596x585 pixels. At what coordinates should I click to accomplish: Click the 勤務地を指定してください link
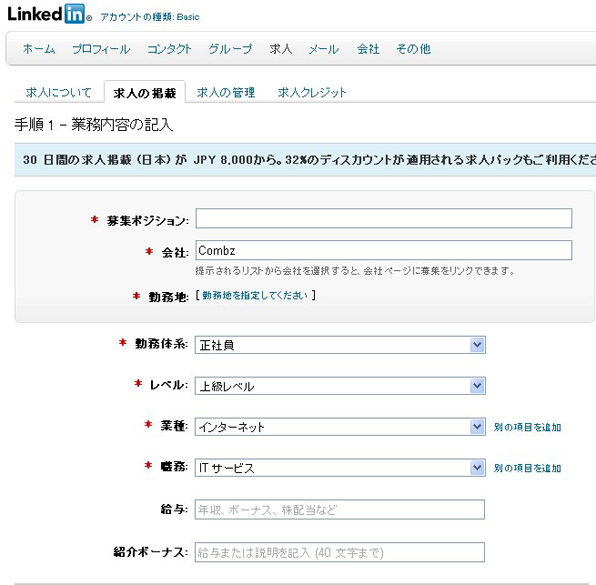(255, 295)
